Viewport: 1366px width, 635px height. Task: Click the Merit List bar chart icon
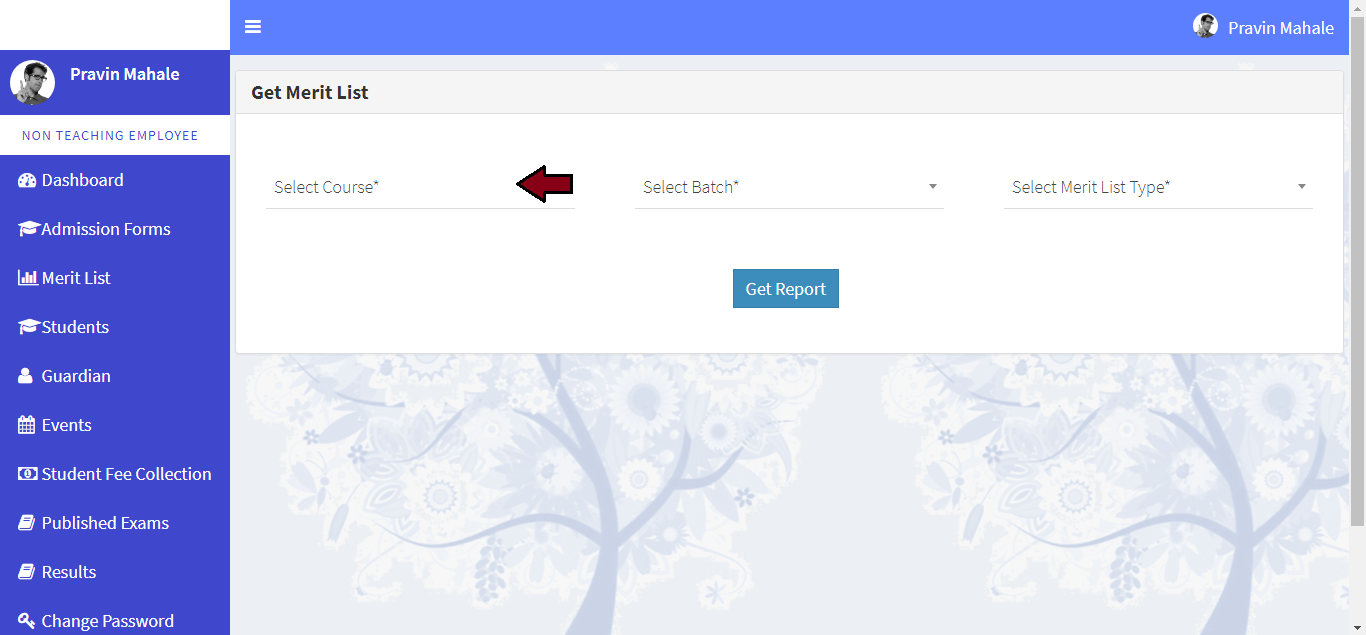pyautogui.click(x=28, y=278)
